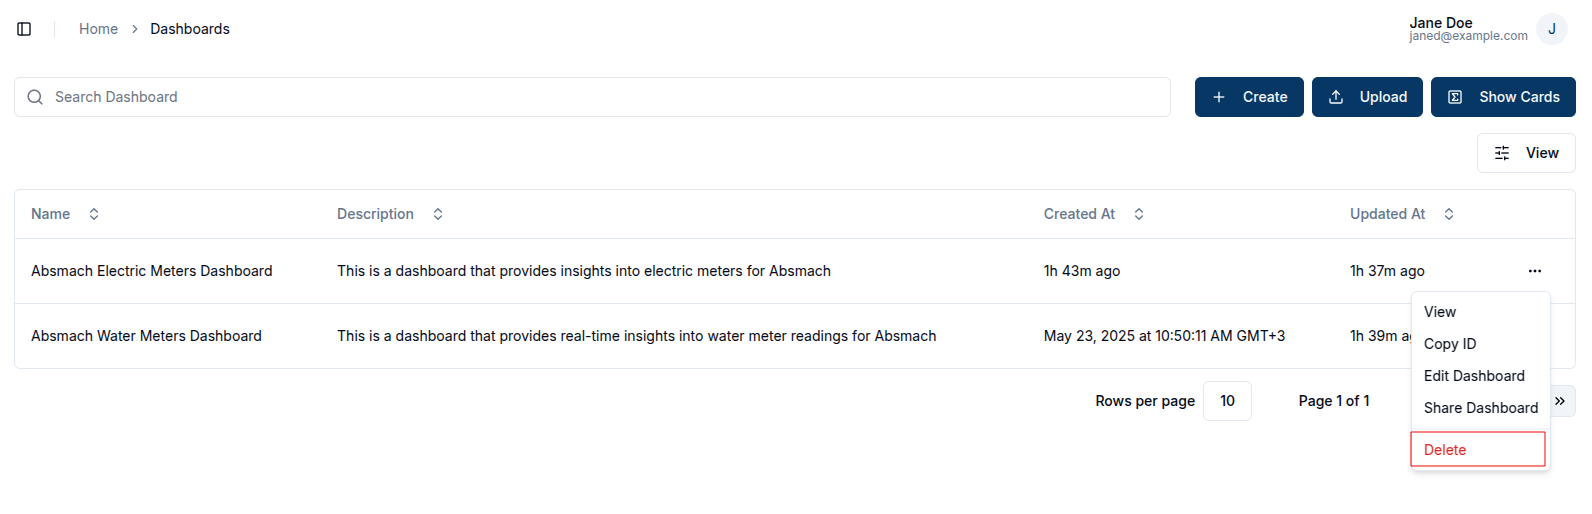Click the Upload button
The width and height of the screenshot is (1592, 514).
[1367, 97]
